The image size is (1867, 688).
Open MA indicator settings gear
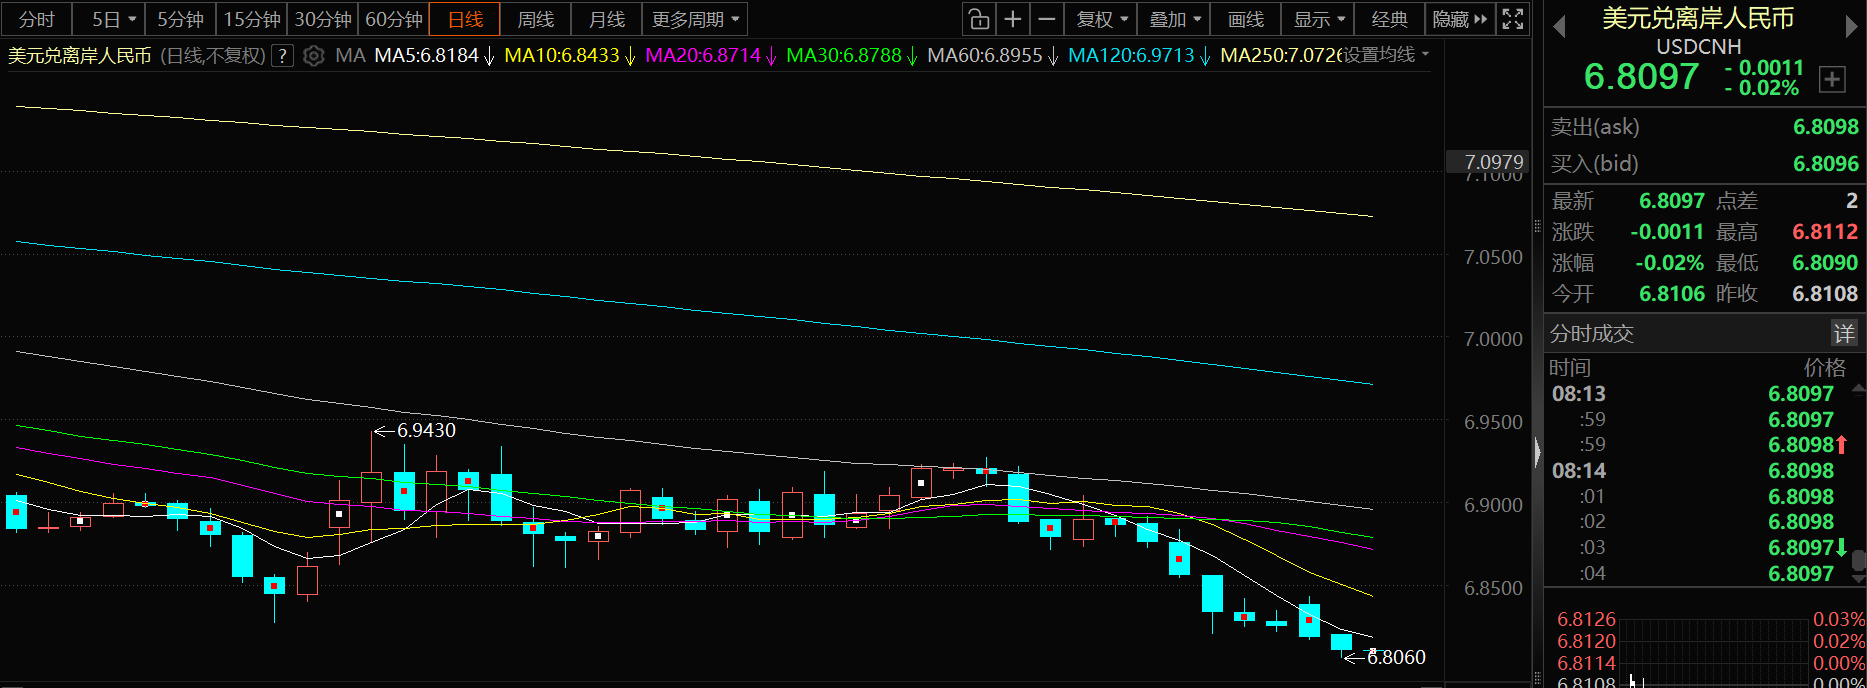[314, 56]
